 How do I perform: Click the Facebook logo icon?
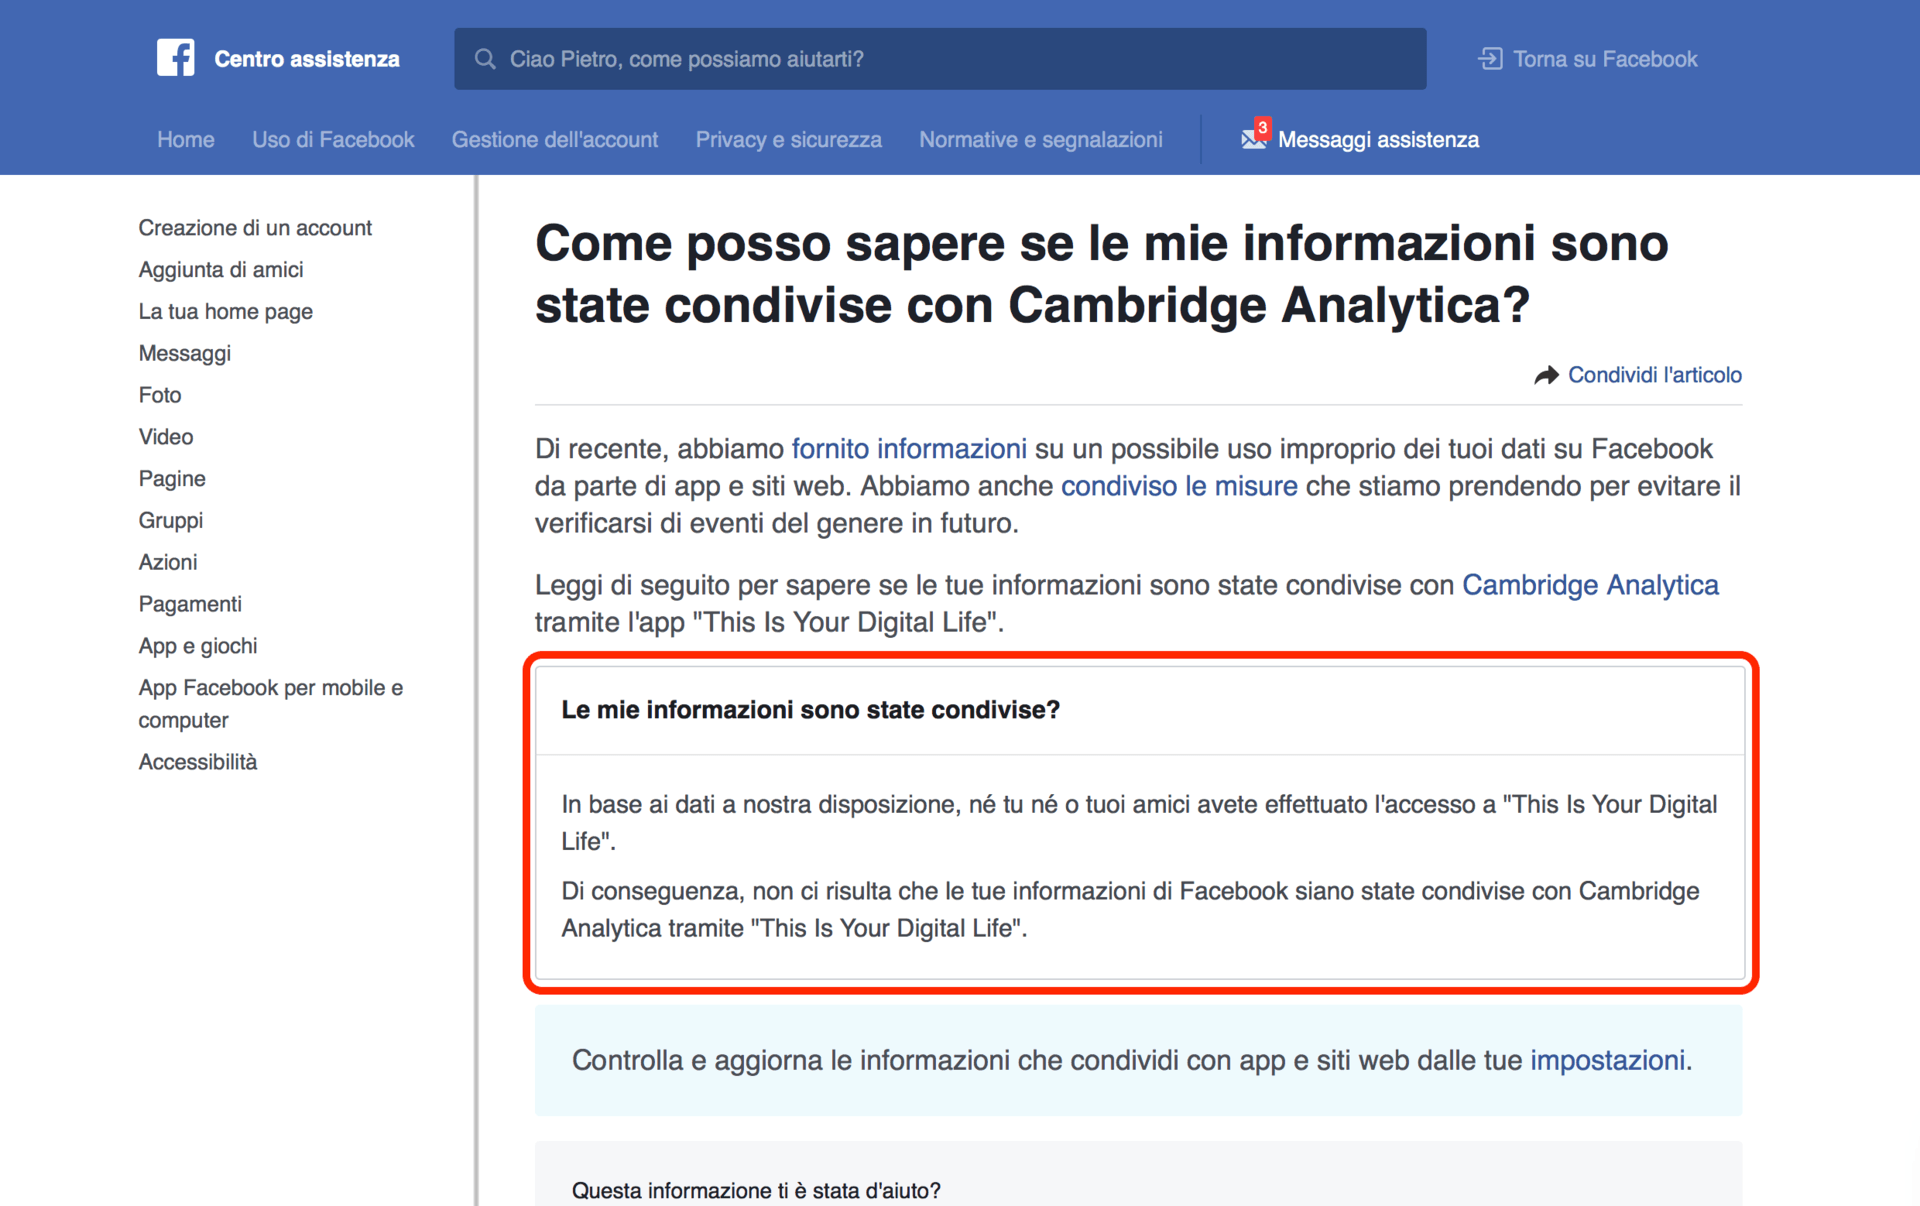(175, 58)
